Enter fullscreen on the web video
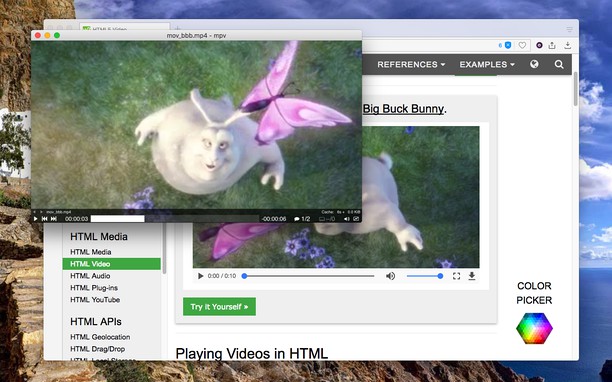Image resolution: width=612 pixels, height=382 pixels. 456,276
